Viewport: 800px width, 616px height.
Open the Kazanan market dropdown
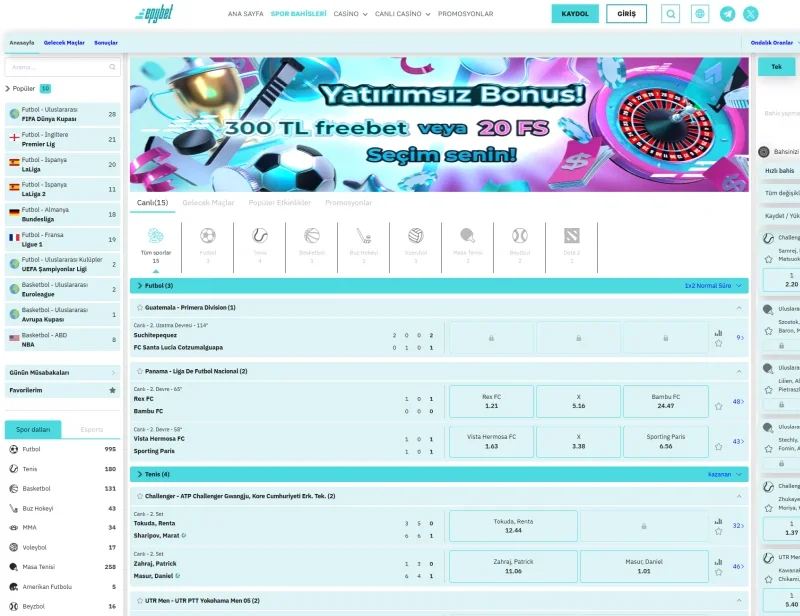click(724, 474)
